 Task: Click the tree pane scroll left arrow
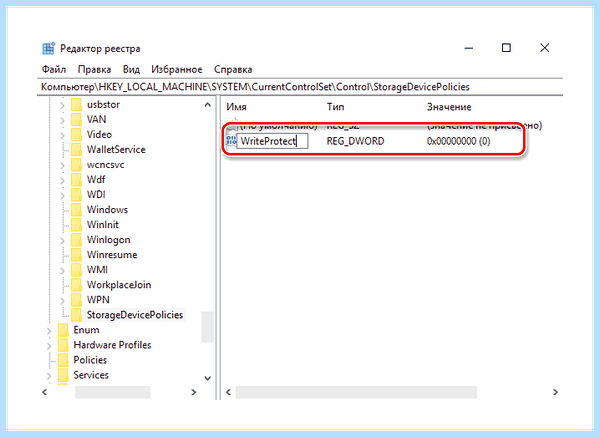coord(45,392)
